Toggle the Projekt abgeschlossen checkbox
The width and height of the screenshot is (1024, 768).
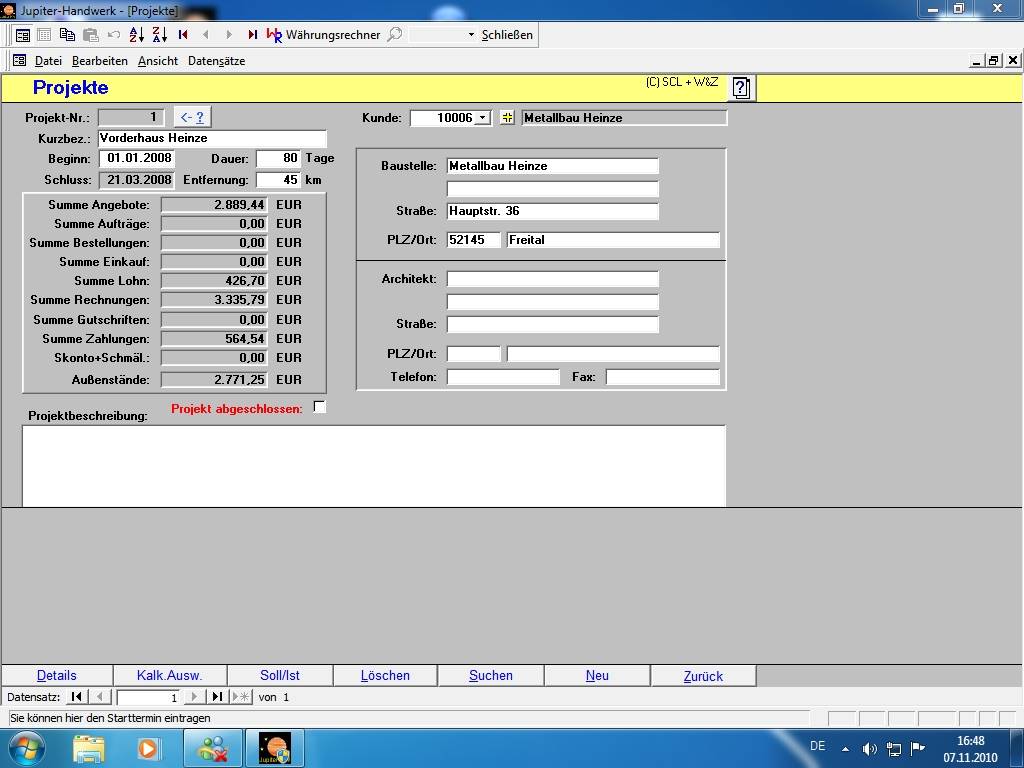319,407
